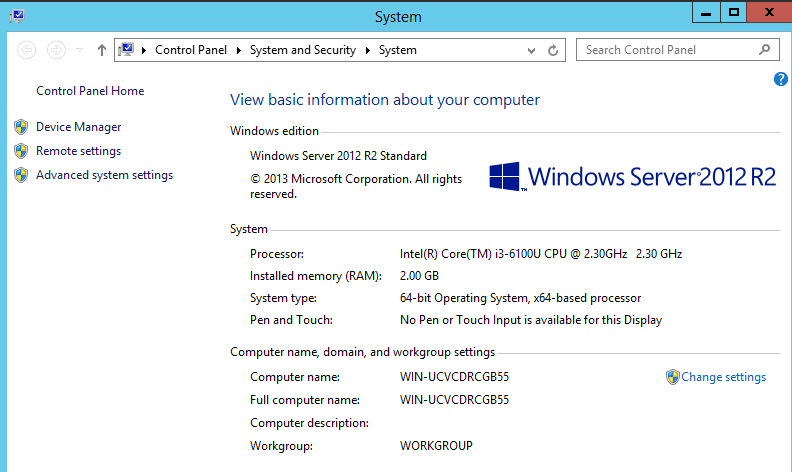Click 'Installed memory (RAM):' label
Screen dimensions: 792x472
click(316, 276)
